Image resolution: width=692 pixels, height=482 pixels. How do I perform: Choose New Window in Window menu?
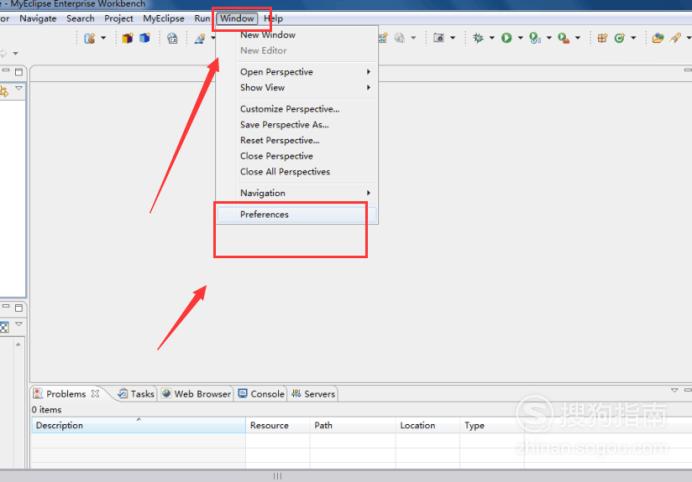coord(297,35)
